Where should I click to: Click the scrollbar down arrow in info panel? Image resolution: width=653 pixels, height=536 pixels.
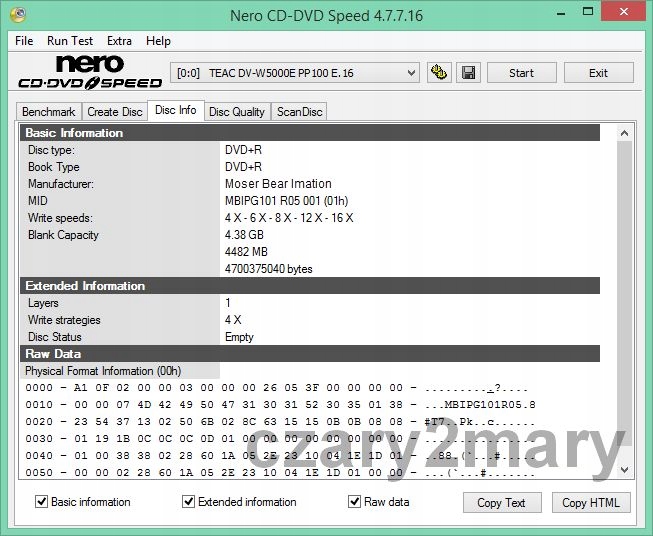(x=625, y=469)
